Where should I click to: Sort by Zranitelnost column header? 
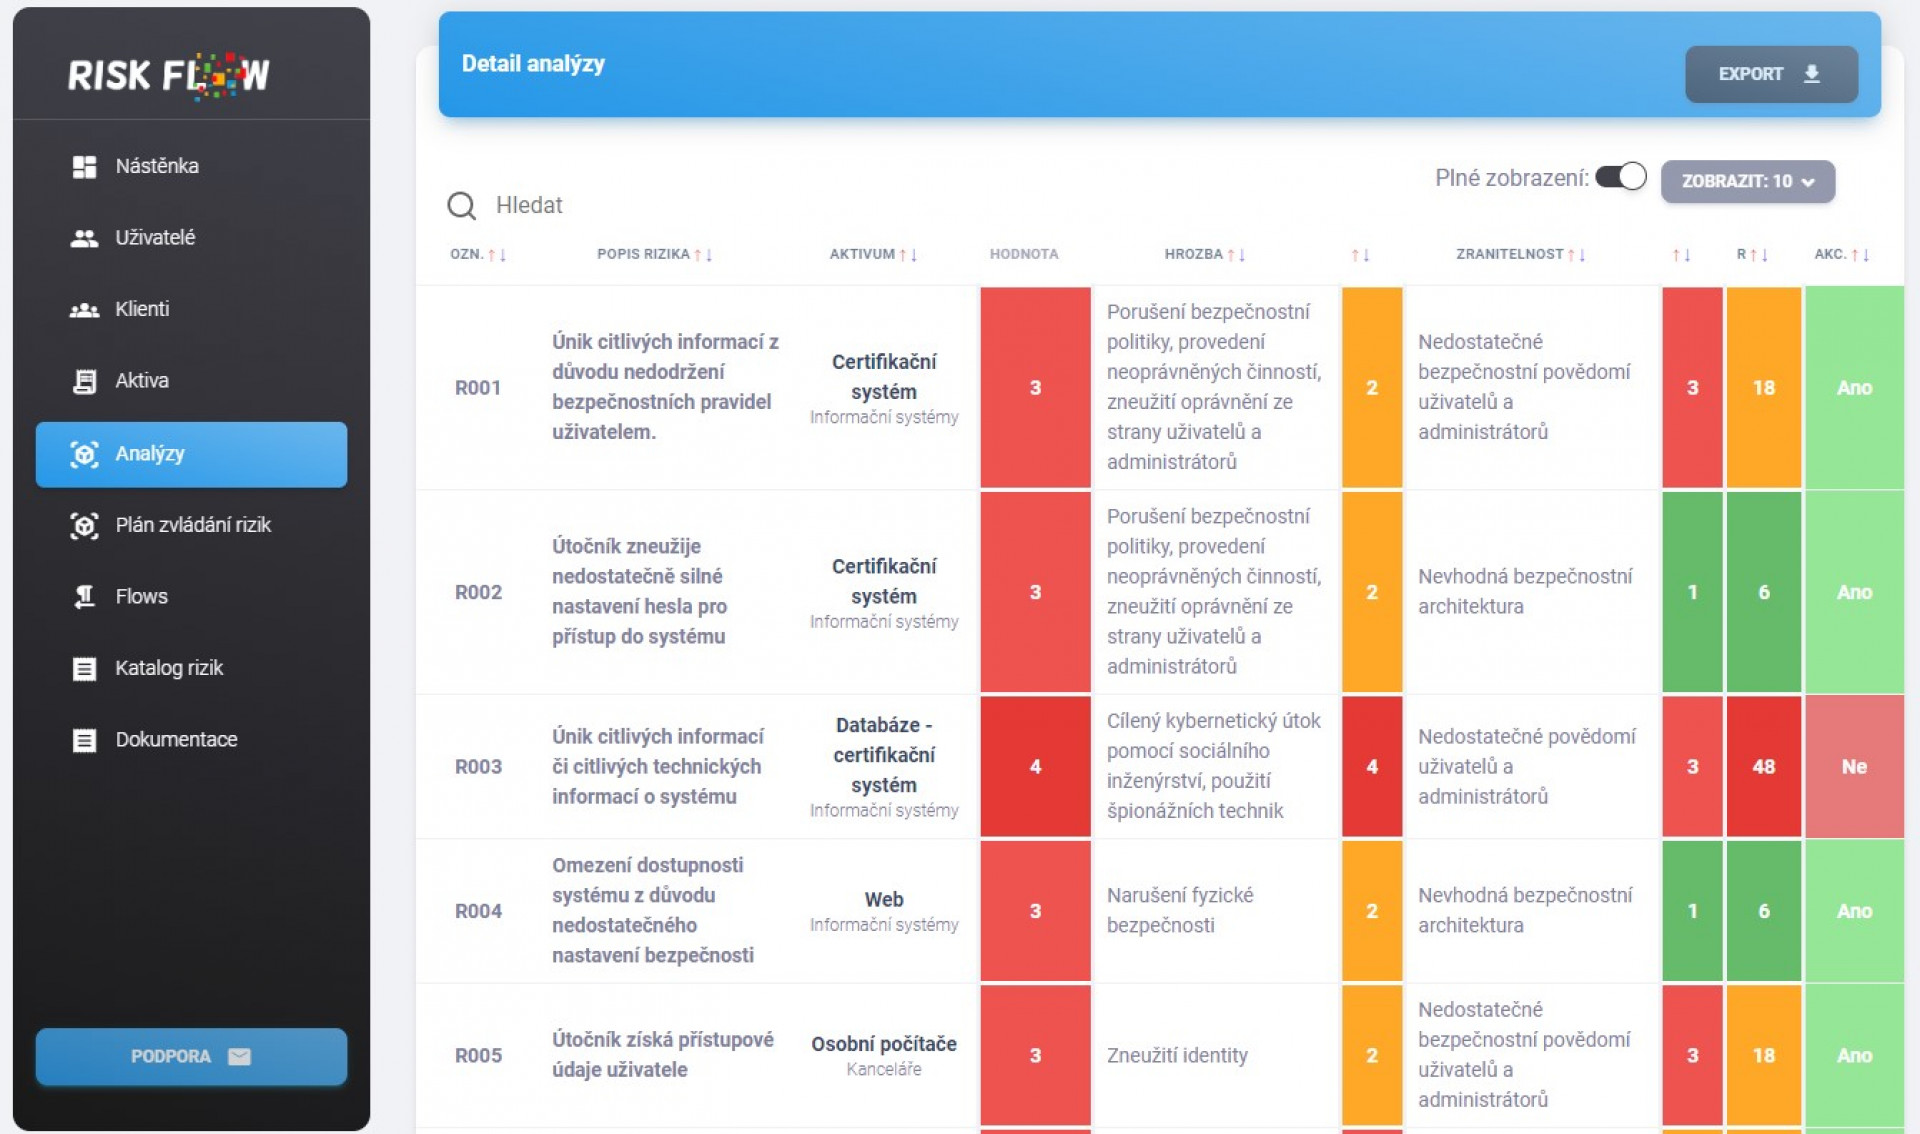point(1520,254)
